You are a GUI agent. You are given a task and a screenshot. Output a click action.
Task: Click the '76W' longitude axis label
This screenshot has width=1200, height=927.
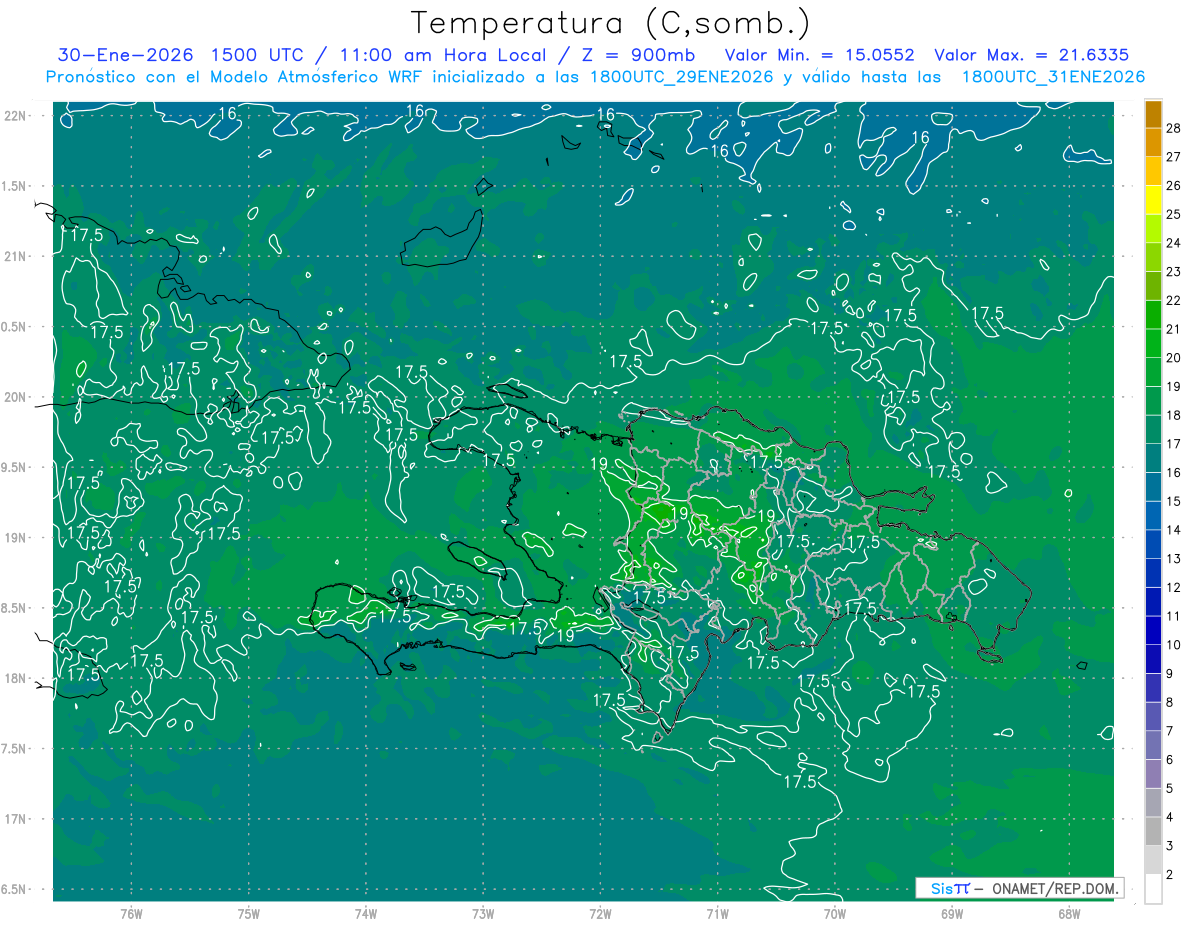point(131,913)
